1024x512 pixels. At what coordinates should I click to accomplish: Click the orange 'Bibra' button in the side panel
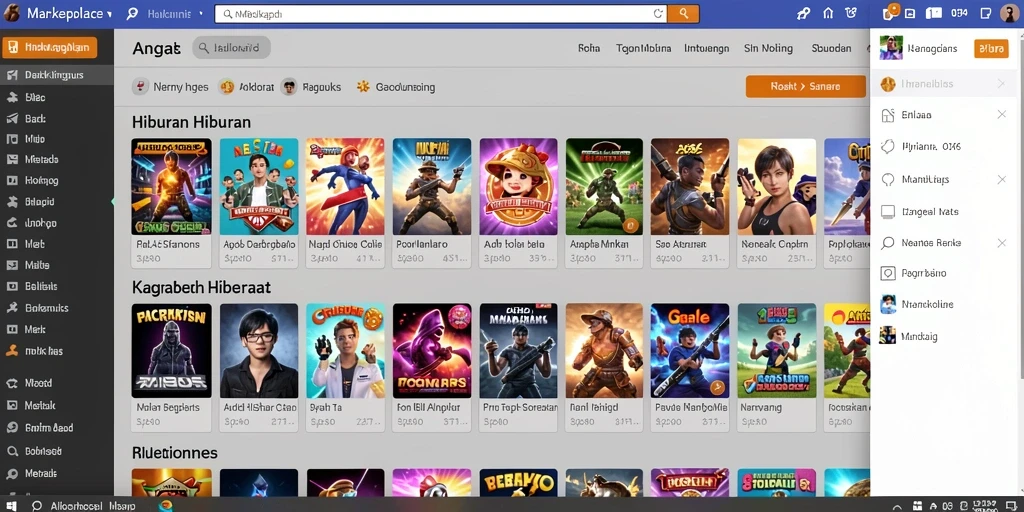[991, 49]
